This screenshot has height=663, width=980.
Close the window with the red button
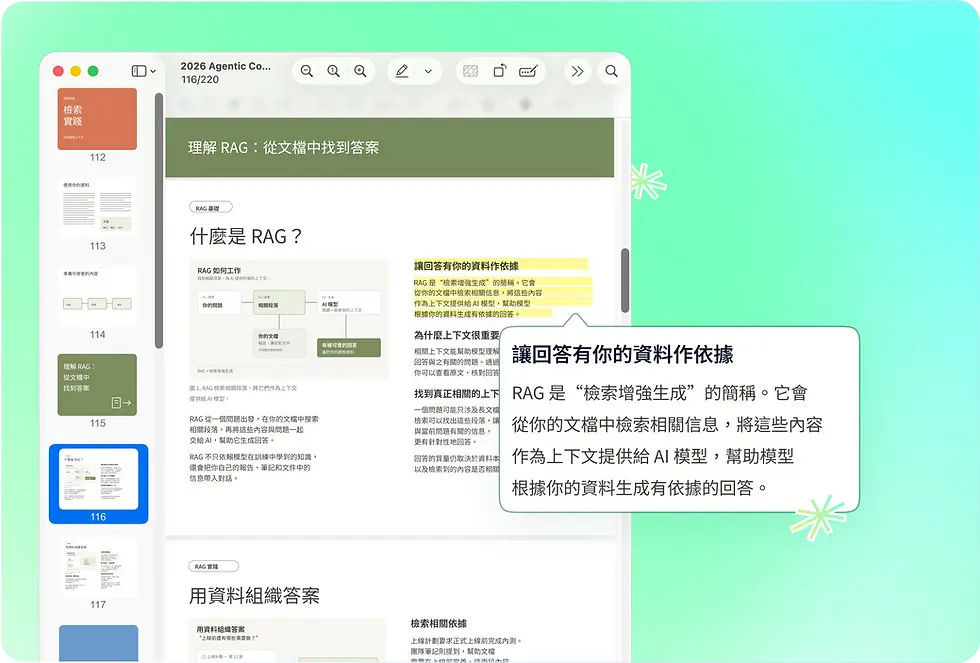pos(58,71)
